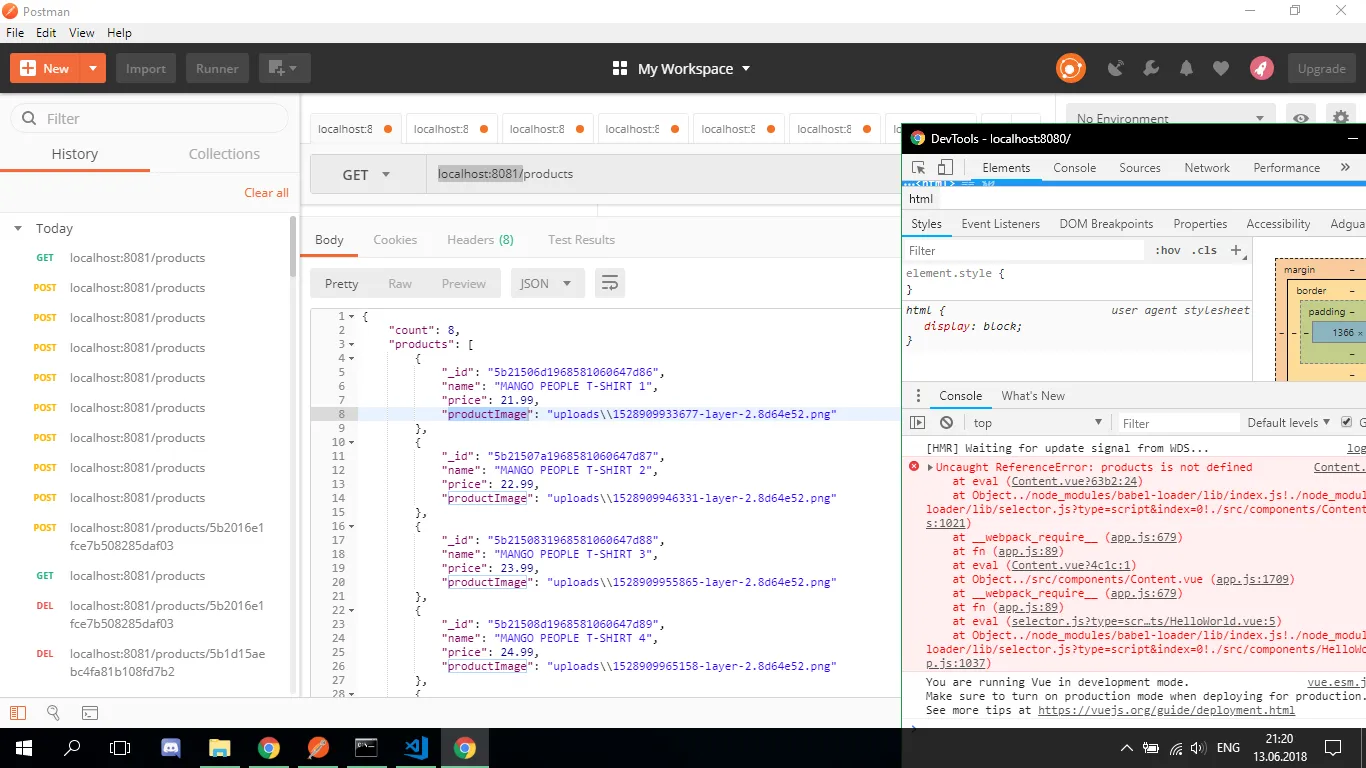Open the Network tab in DevTools
The image size is (1366, 768).
pos(1206,168)
